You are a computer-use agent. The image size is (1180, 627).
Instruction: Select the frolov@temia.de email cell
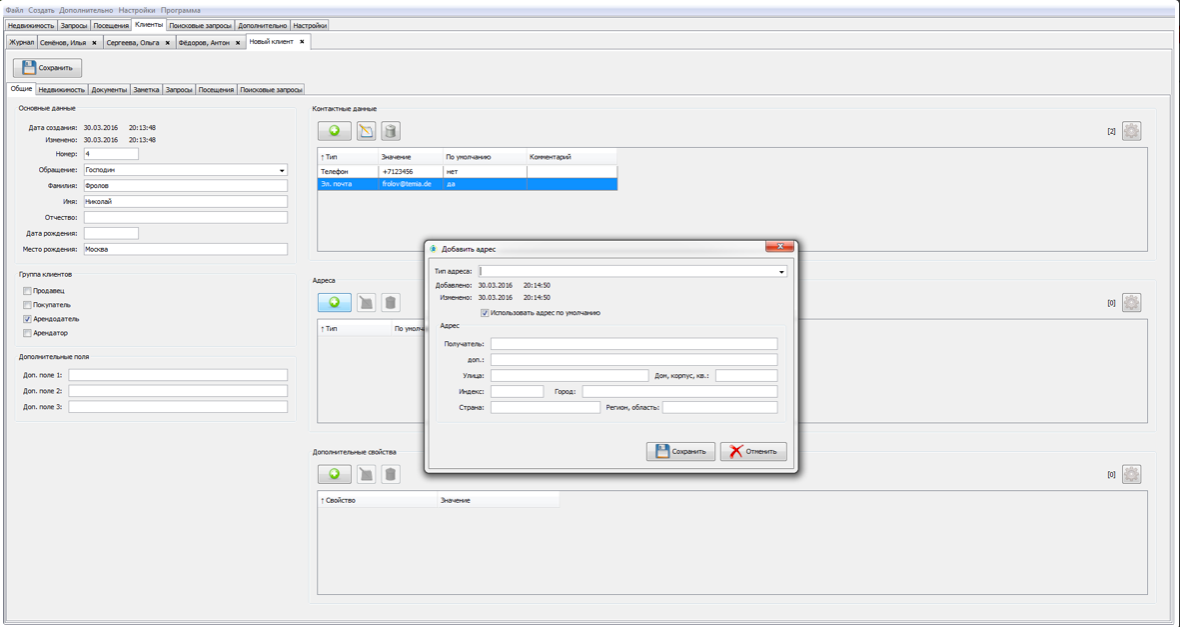coord(410,184)
